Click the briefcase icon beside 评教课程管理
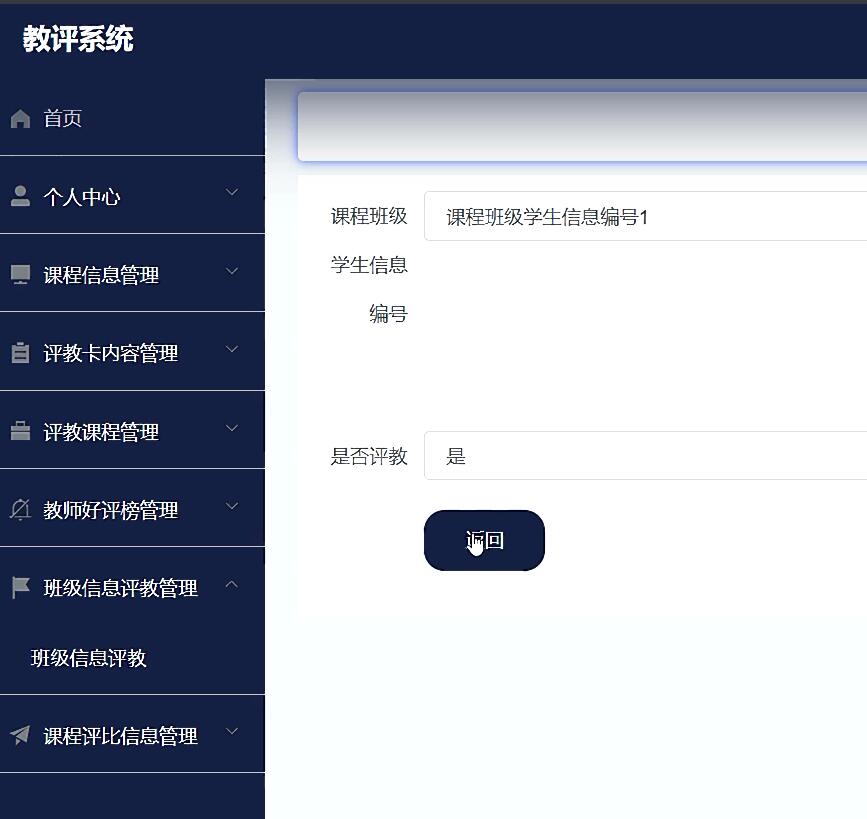The image size is (867, 819). coord(20,430)
